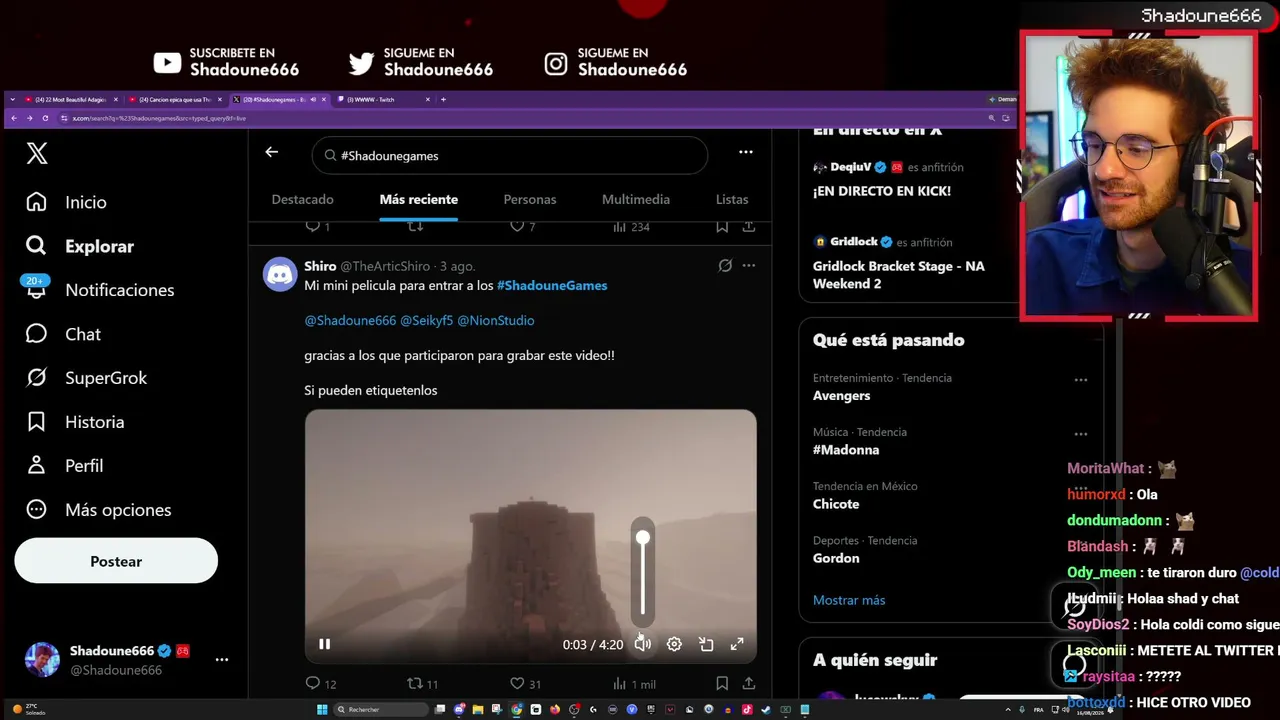Click the Grok icon on Shiro's post
1280x720 pixels.
point(725,266)
